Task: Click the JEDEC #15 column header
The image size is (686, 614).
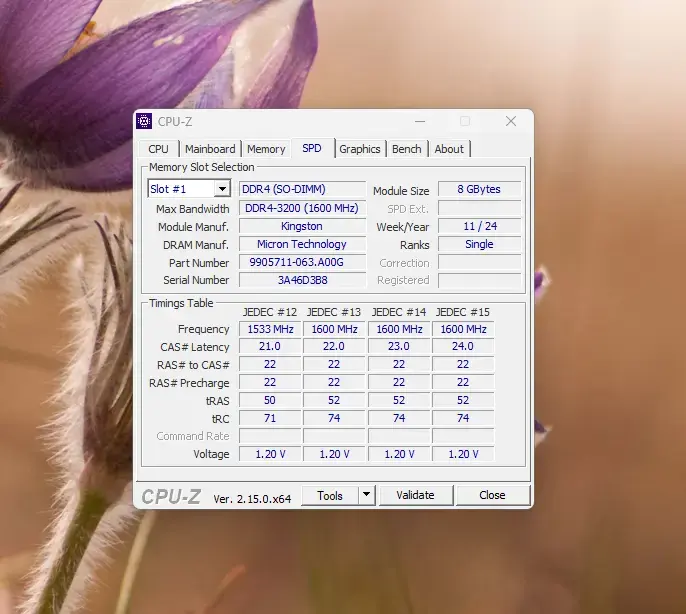Action: (x=463, y=312)
